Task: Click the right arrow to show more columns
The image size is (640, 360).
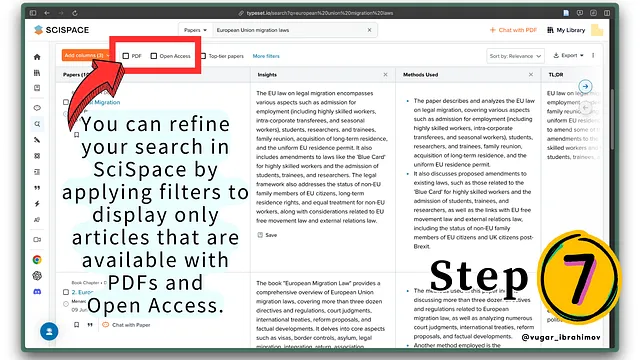Action: pos(585,87)
